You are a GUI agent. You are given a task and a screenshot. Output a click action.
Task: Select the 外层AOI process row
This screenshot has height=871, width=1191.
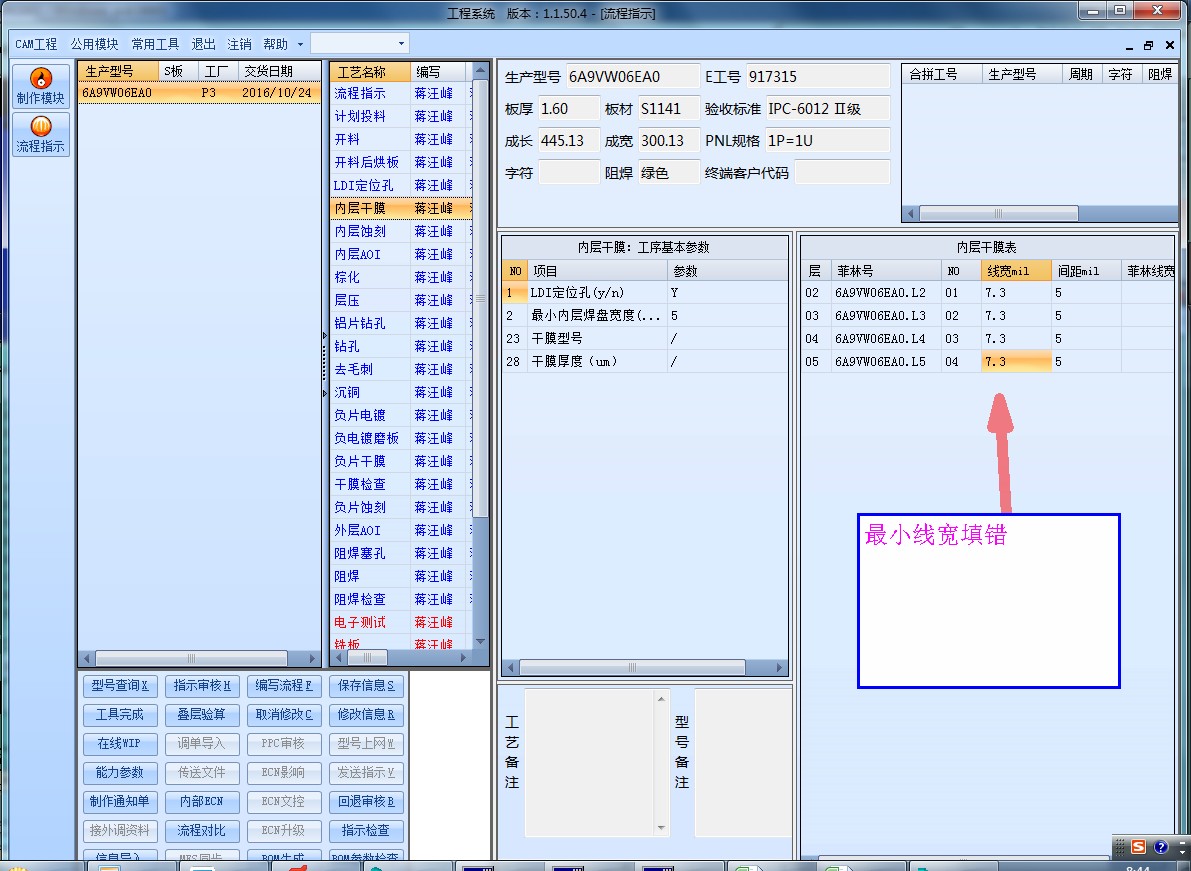click(401, 530)
